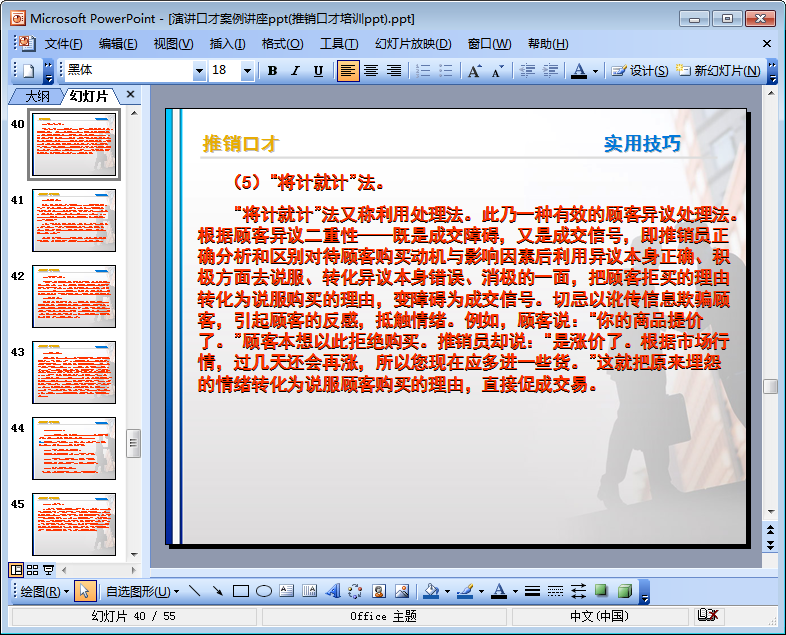Open the 窗口(W) menu

click(489, 44)
